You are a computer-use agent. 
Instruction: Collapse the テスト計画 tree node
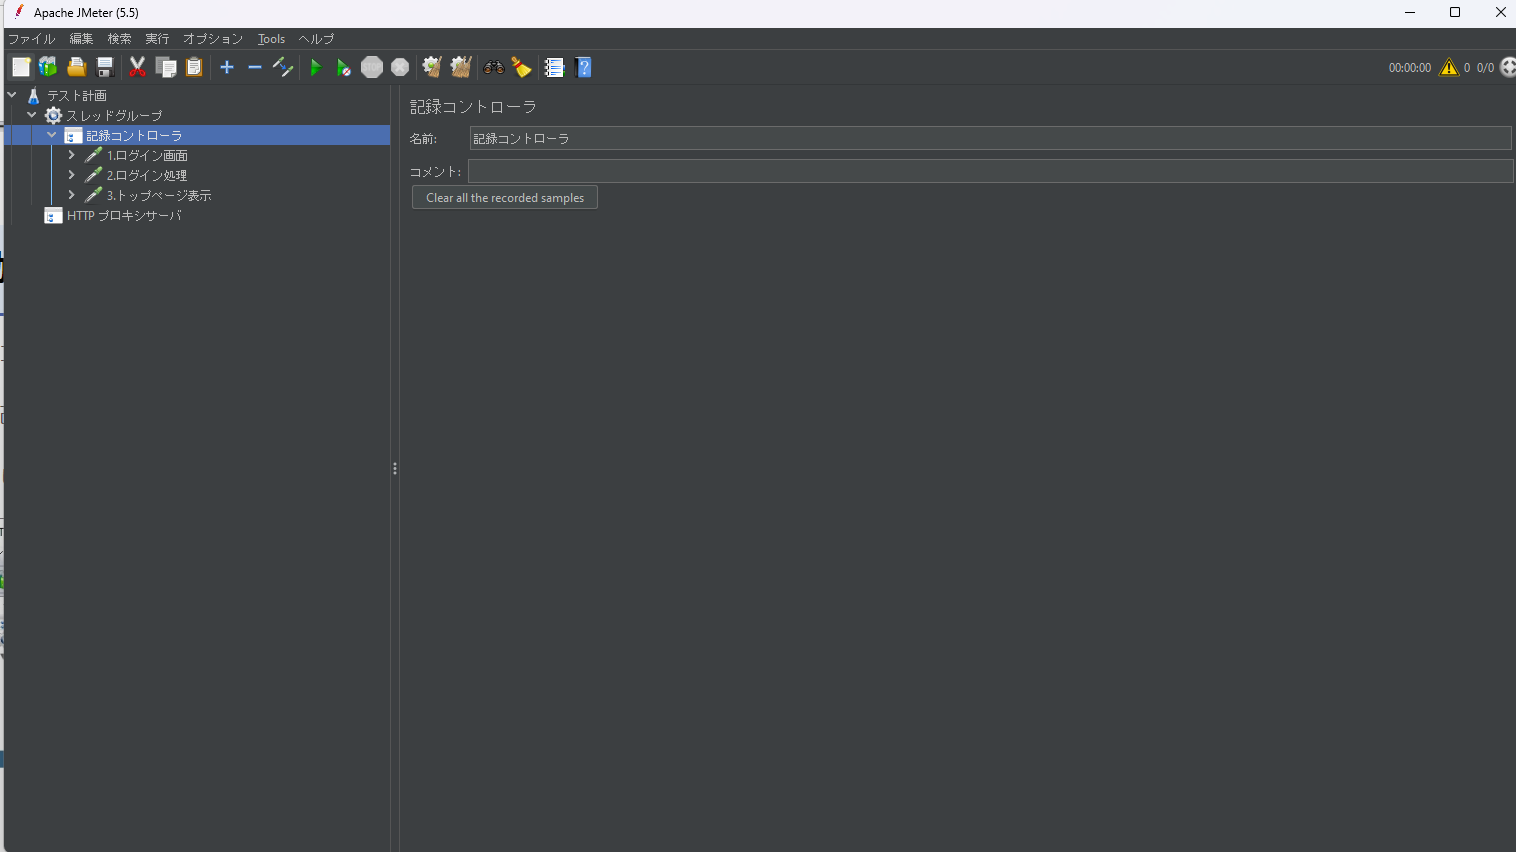(x=12, y=95)
